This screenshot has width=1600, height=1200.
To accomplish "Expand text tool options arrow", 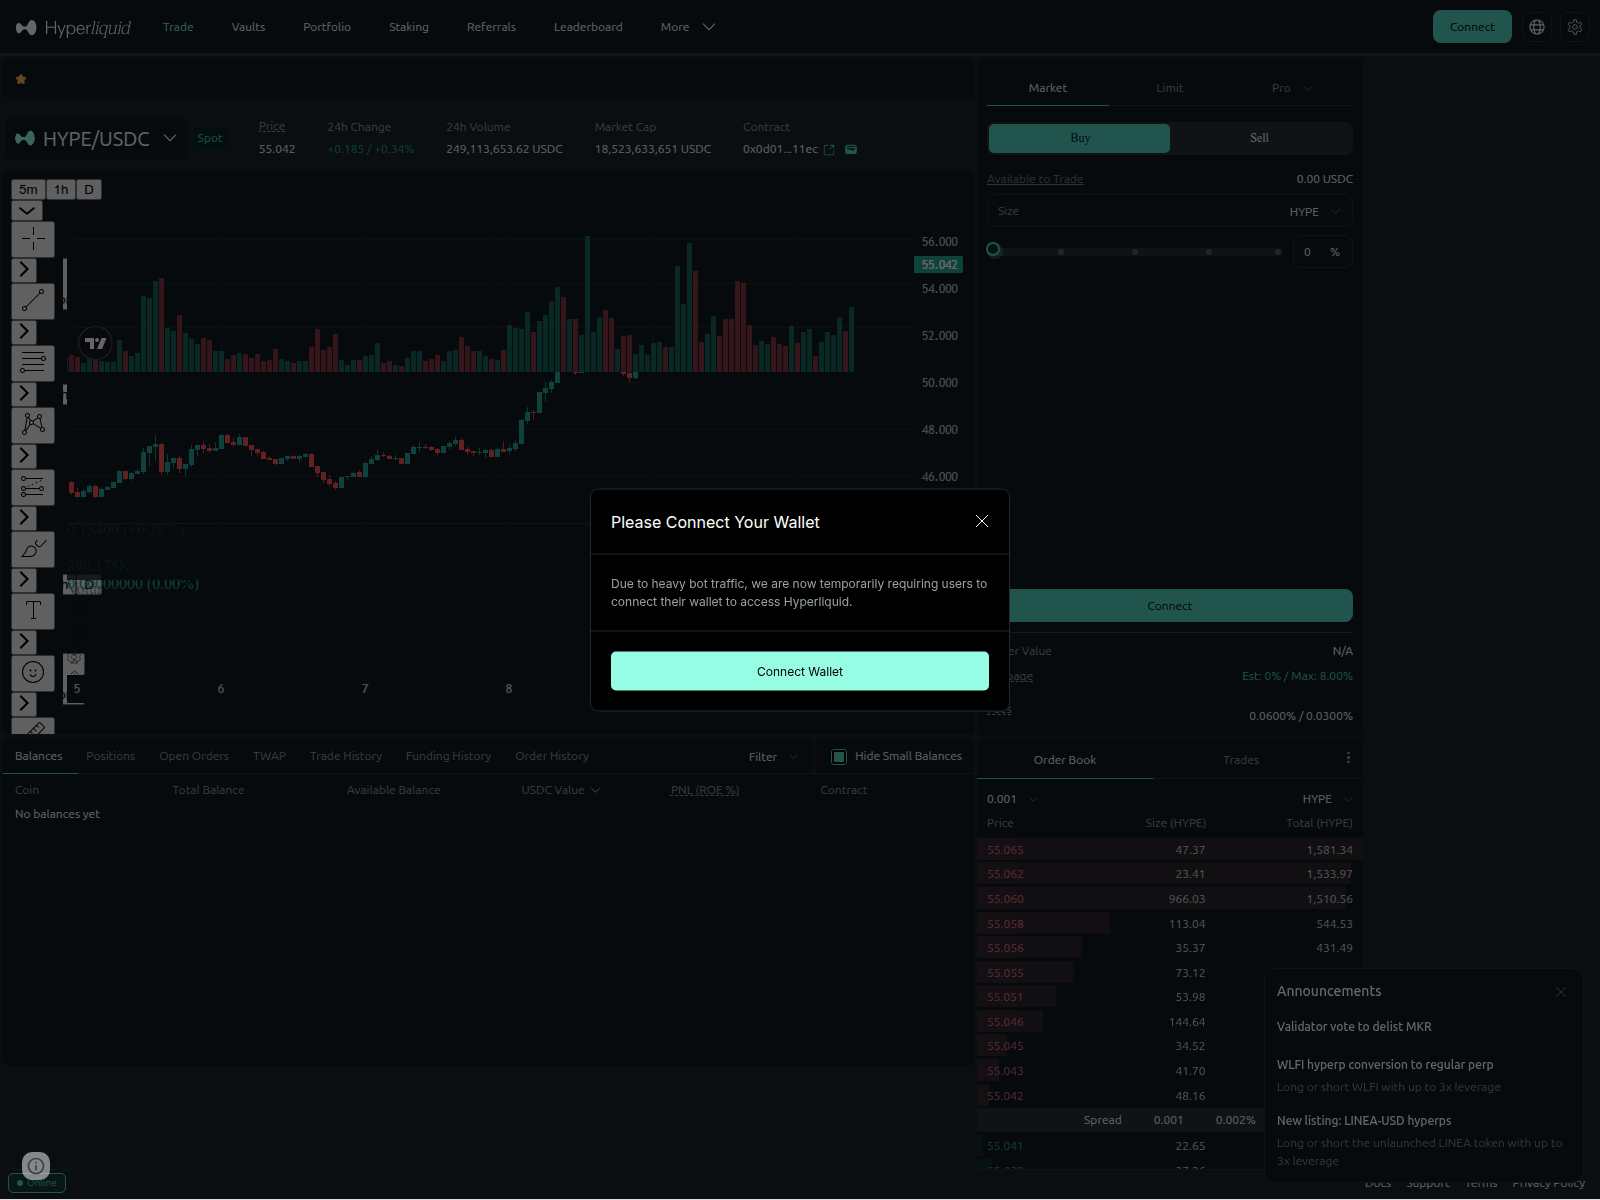I will [24, 642].
